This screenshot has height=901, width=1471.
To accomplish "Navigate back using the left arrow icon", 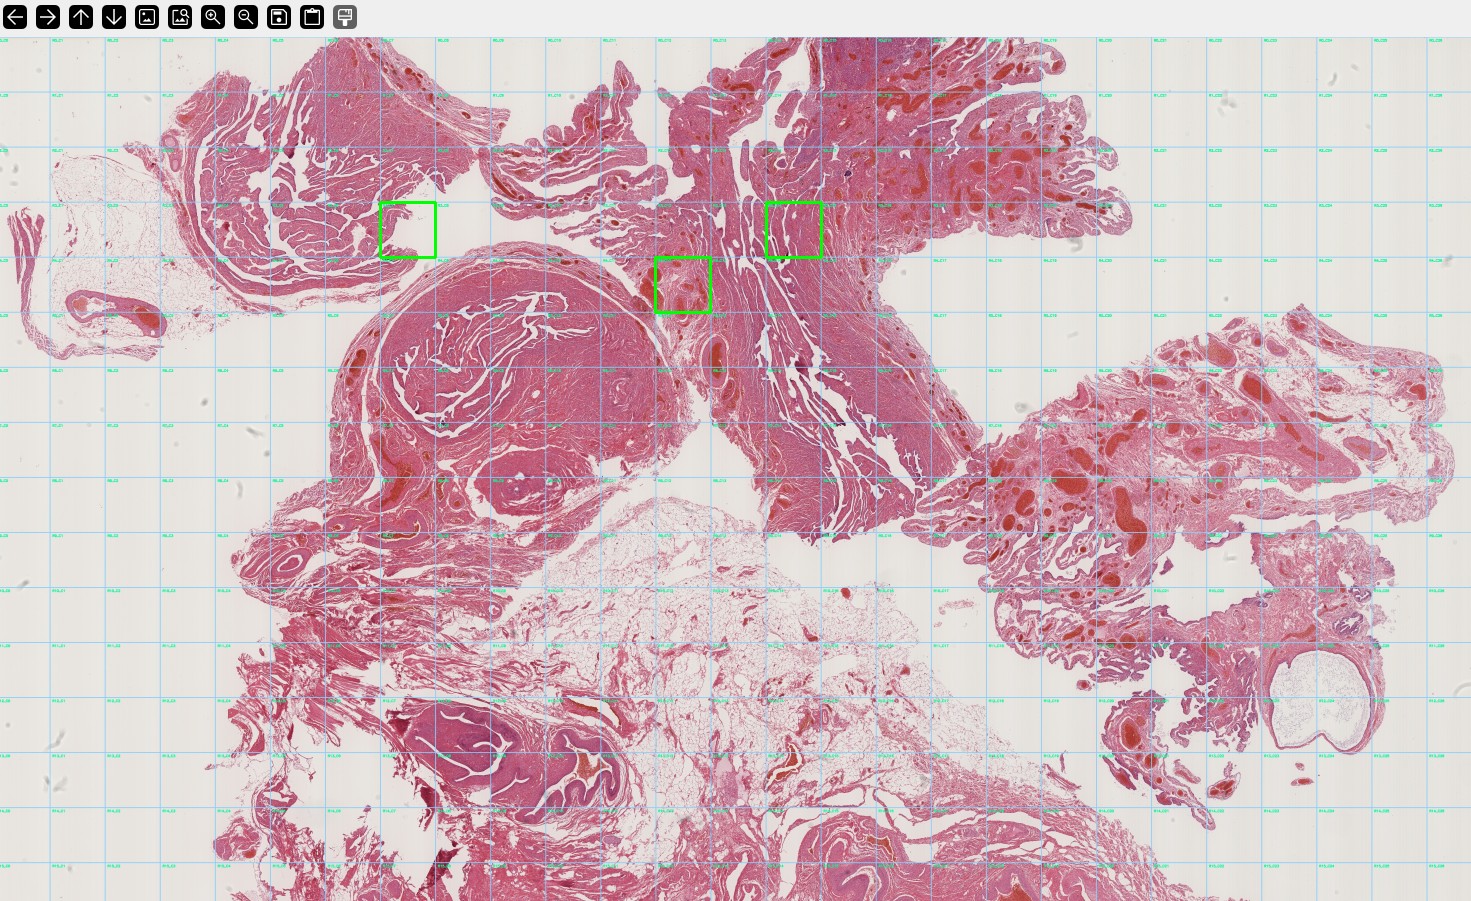I will tap(14, 16).
